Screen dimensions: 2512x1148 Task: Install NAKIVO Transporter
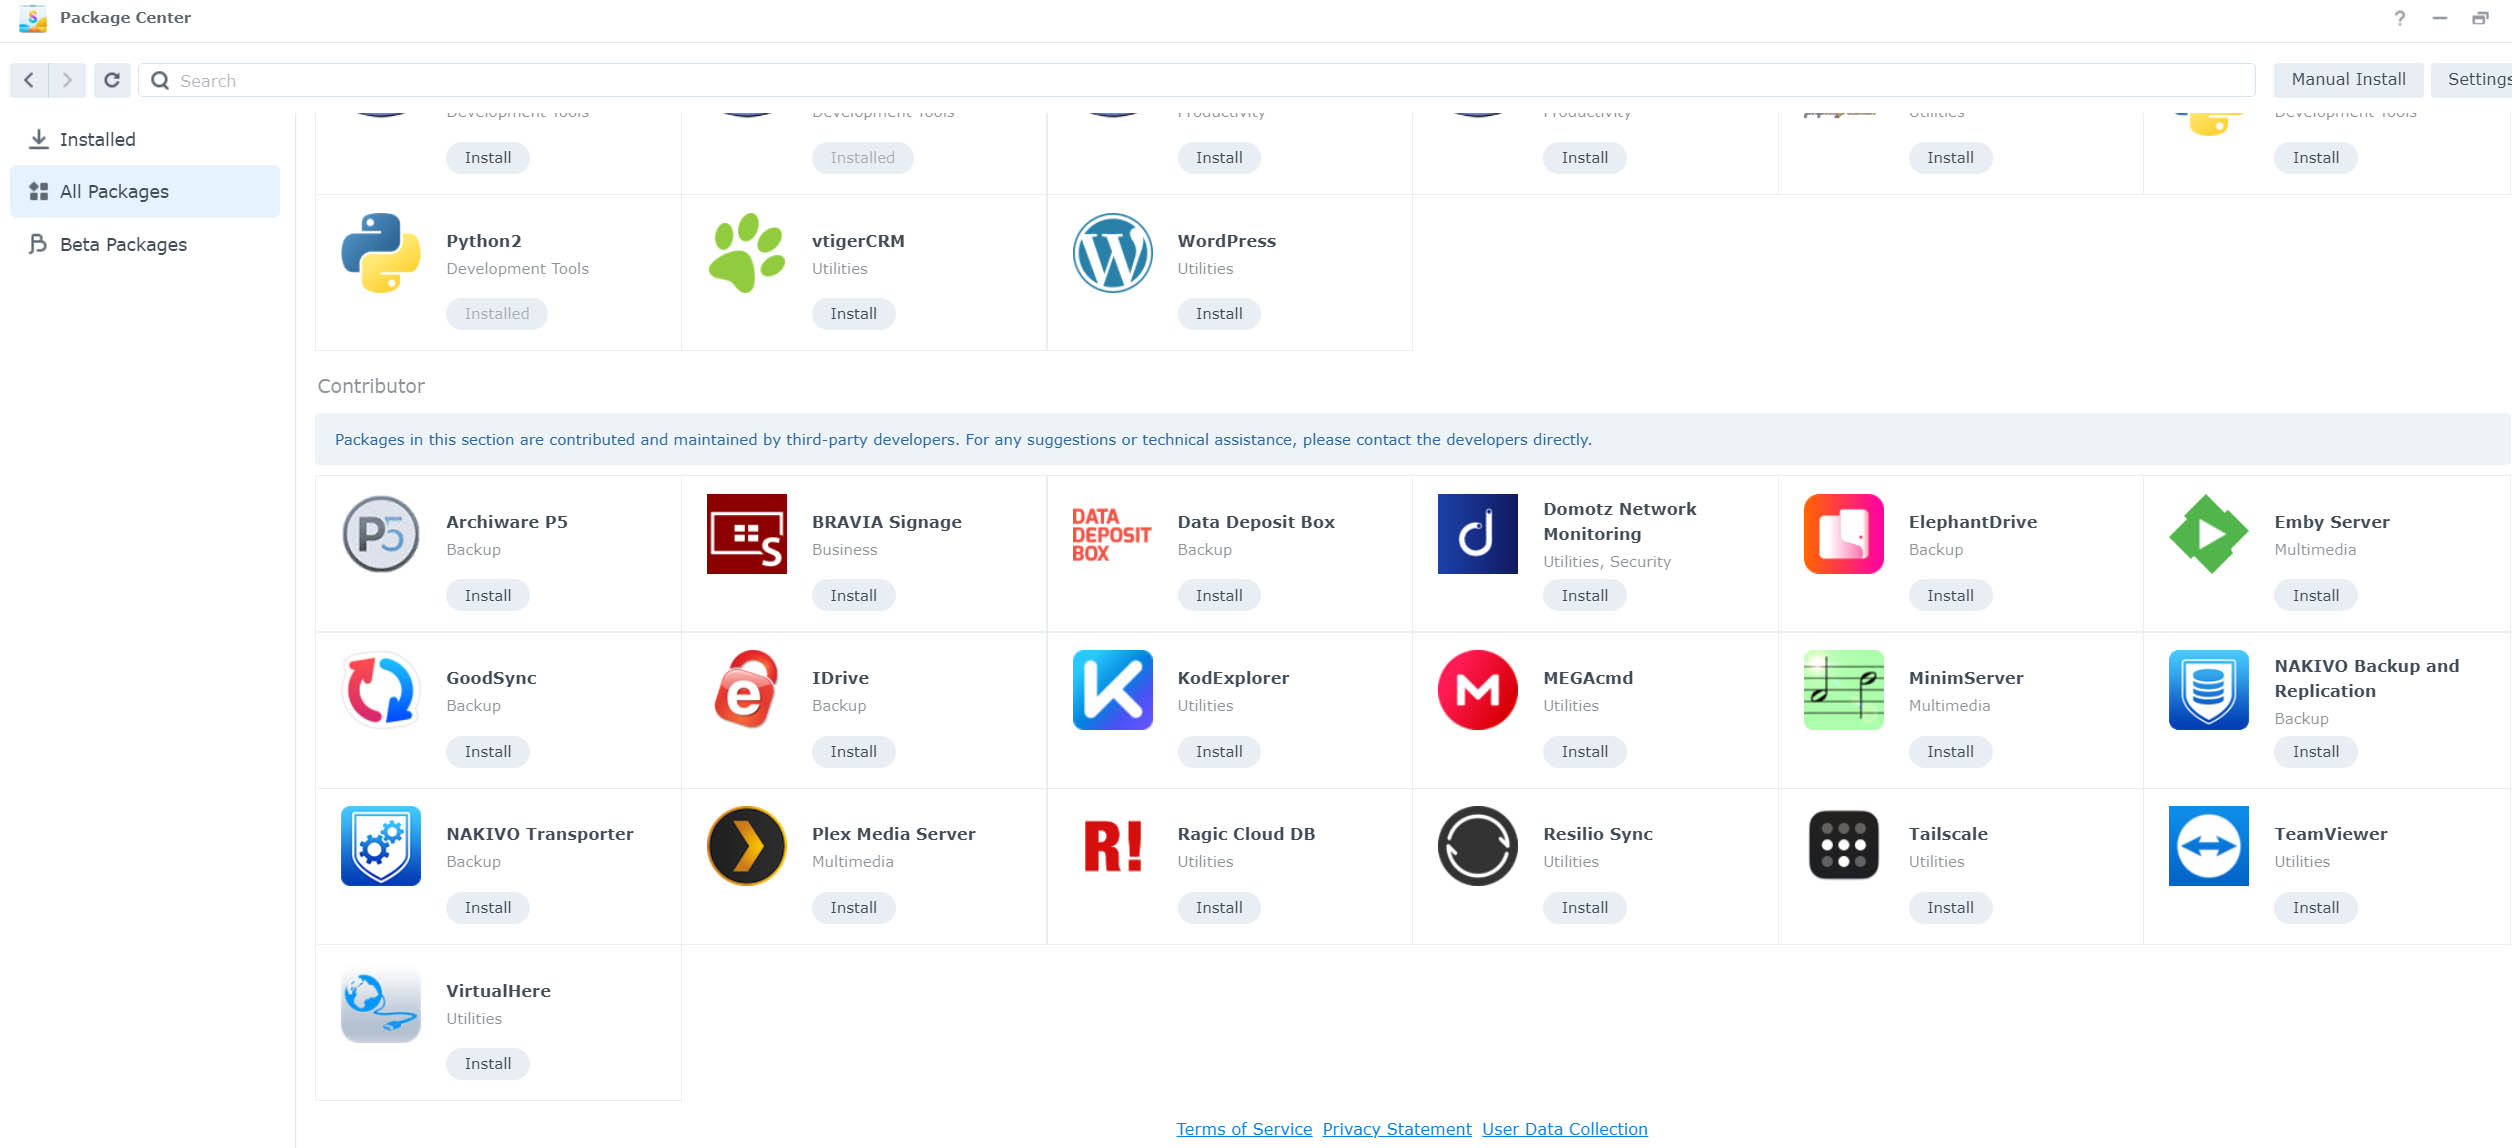[x=488, y=908]
